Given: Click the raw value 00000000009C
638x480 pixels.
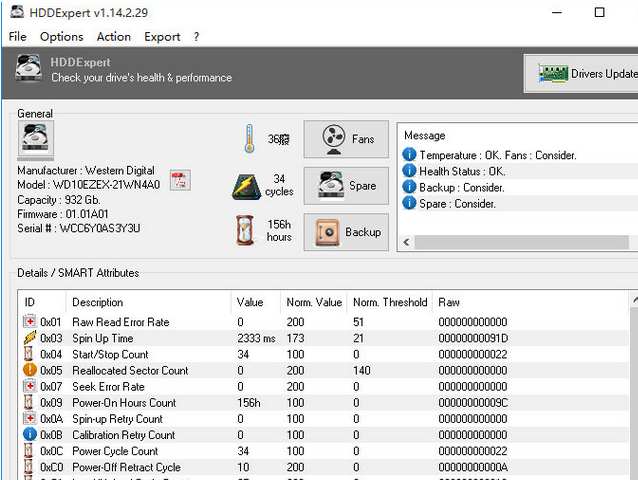Looking at the screenshot, I should 473,403.
